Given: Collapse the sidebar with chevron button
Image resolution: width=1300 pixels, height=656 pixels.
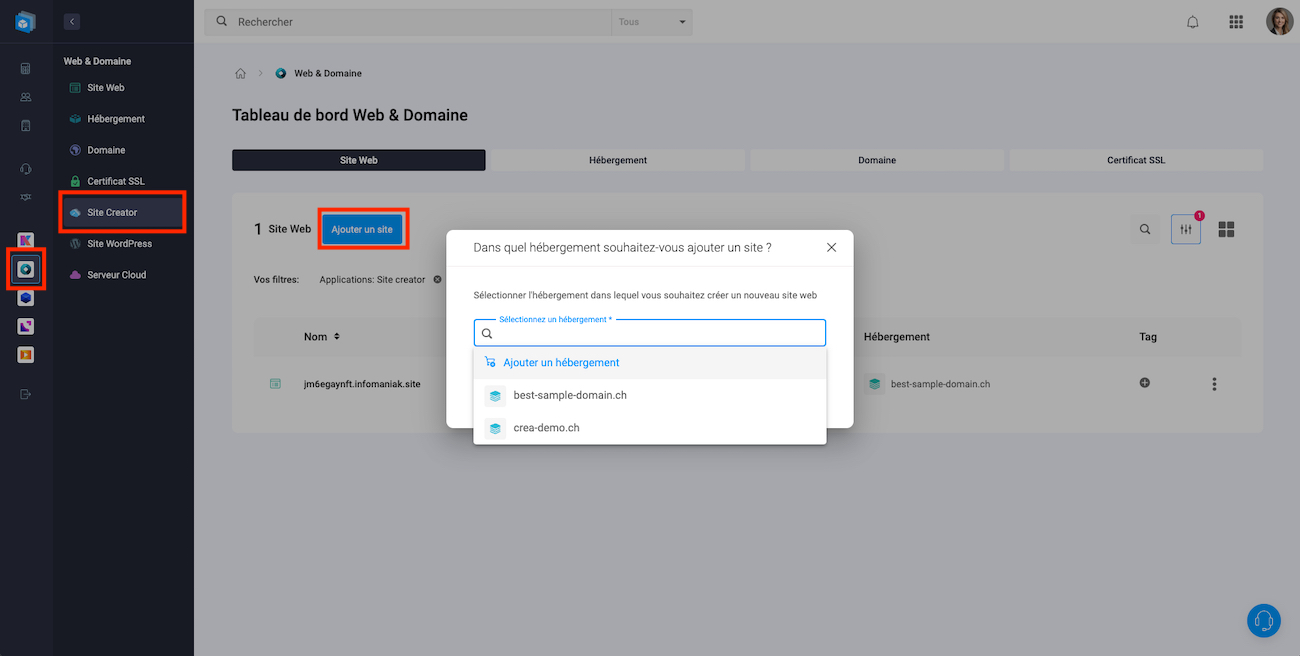Looking at the screenshot, I should point(72,21).
